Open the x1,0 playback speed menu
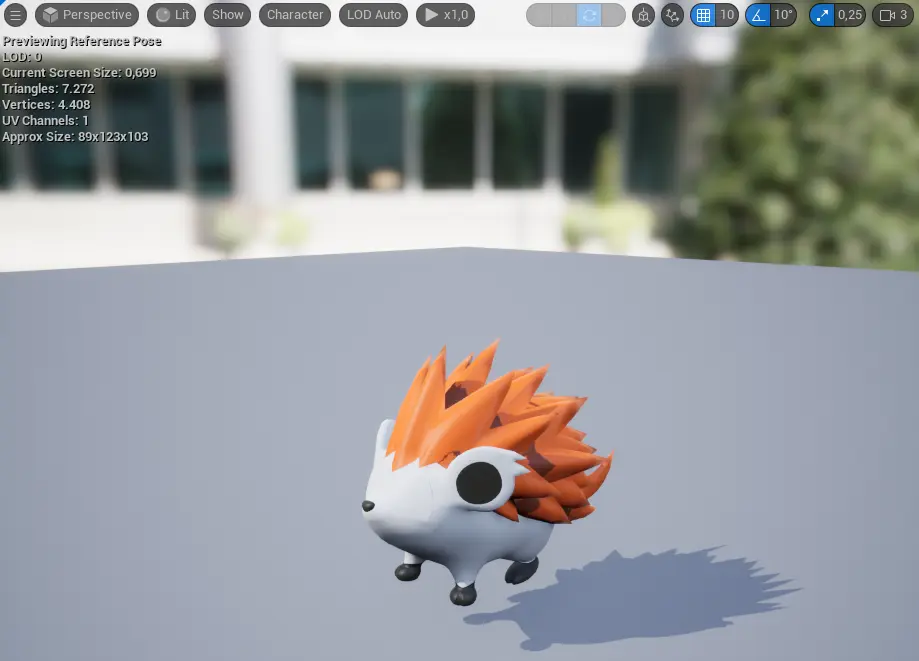The height and width of the screenshot is (661, 919). [x=445, y=15]
